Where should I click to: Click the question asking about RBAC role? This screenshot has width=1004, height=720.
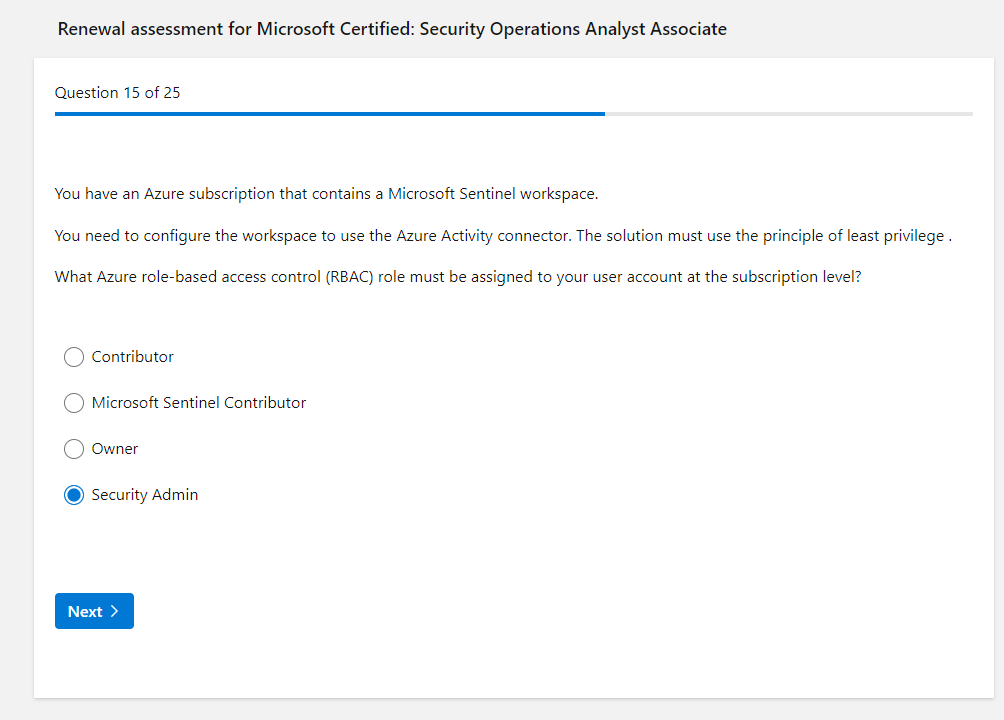(x=458, y=277)
